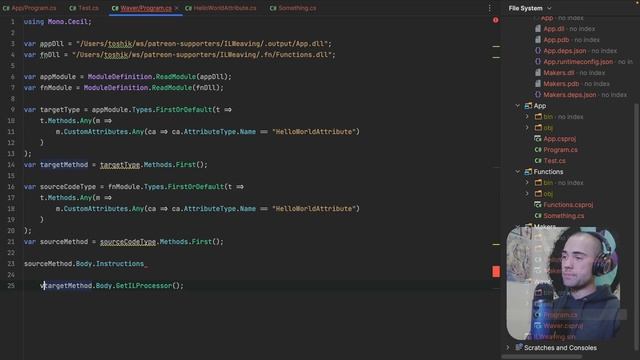Click on ReadModule in line 6
This screenshot has height=360, width=640.
click(176, 77)
